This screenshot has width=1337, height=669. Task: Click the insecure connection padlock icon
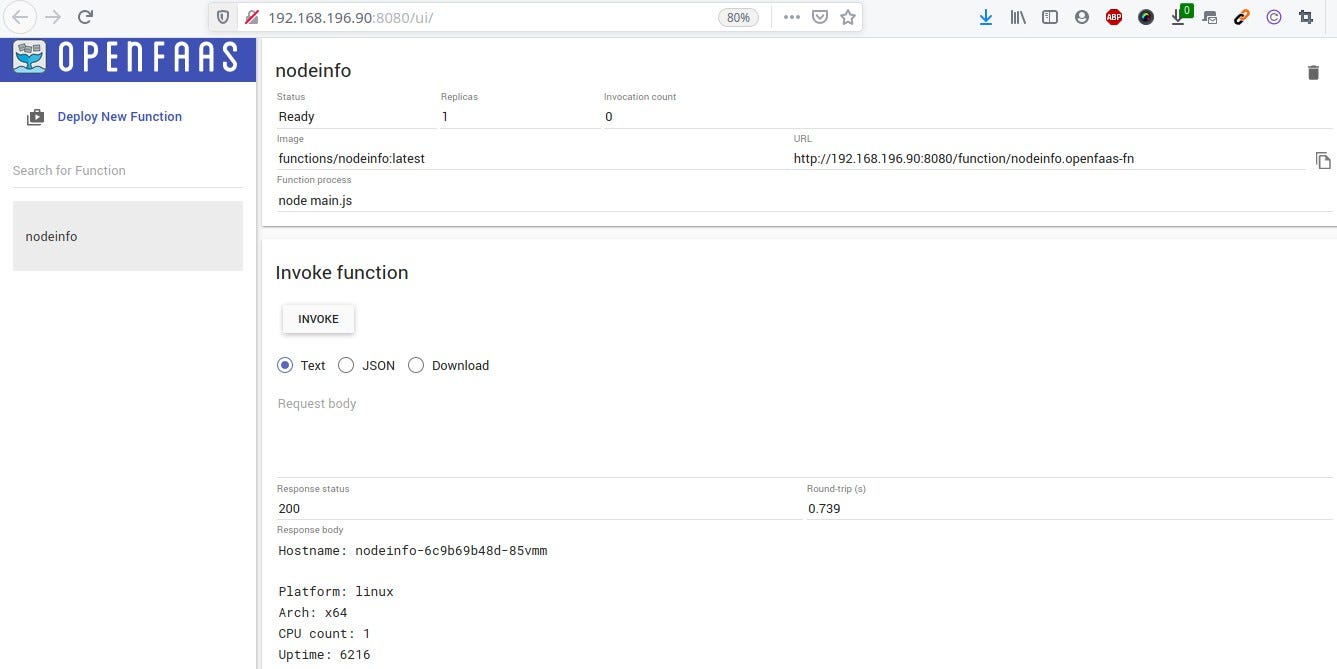pyautogui.click(x=251, y=17)
